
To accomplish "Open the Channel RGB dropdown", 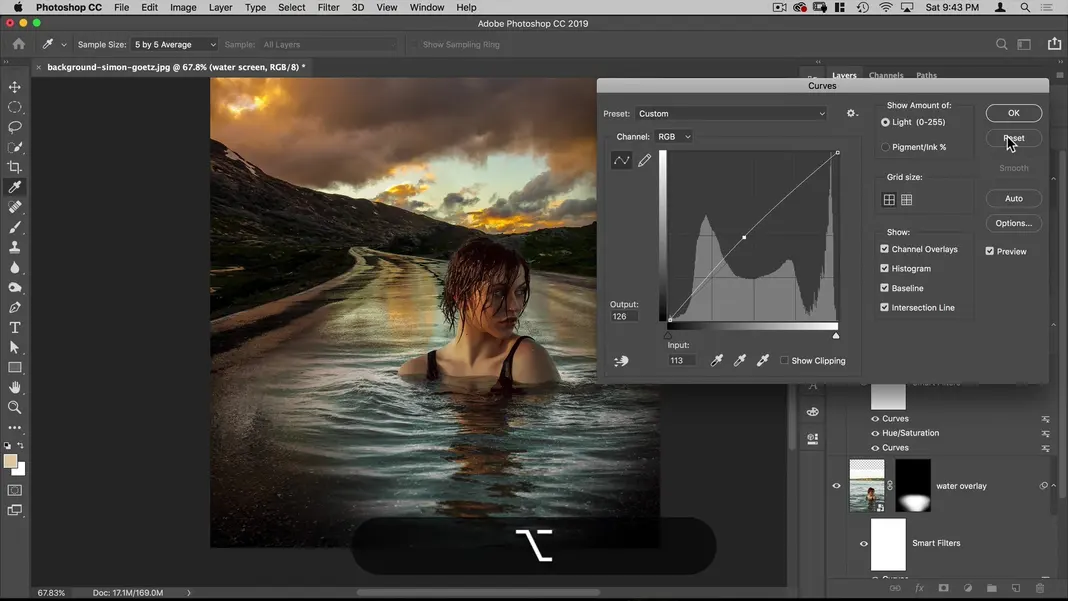I will coord(673,137).
